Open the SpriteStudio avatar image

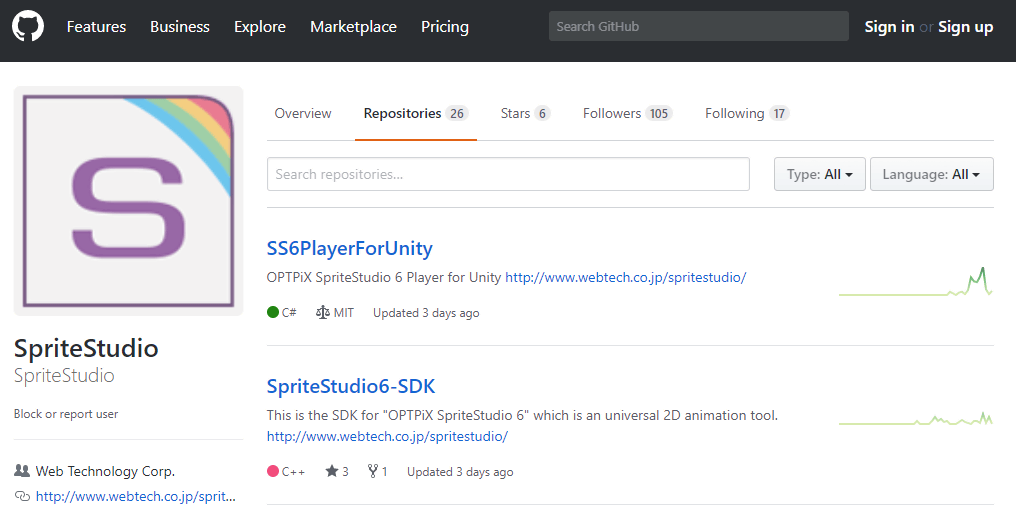click(x=128, y=201)
